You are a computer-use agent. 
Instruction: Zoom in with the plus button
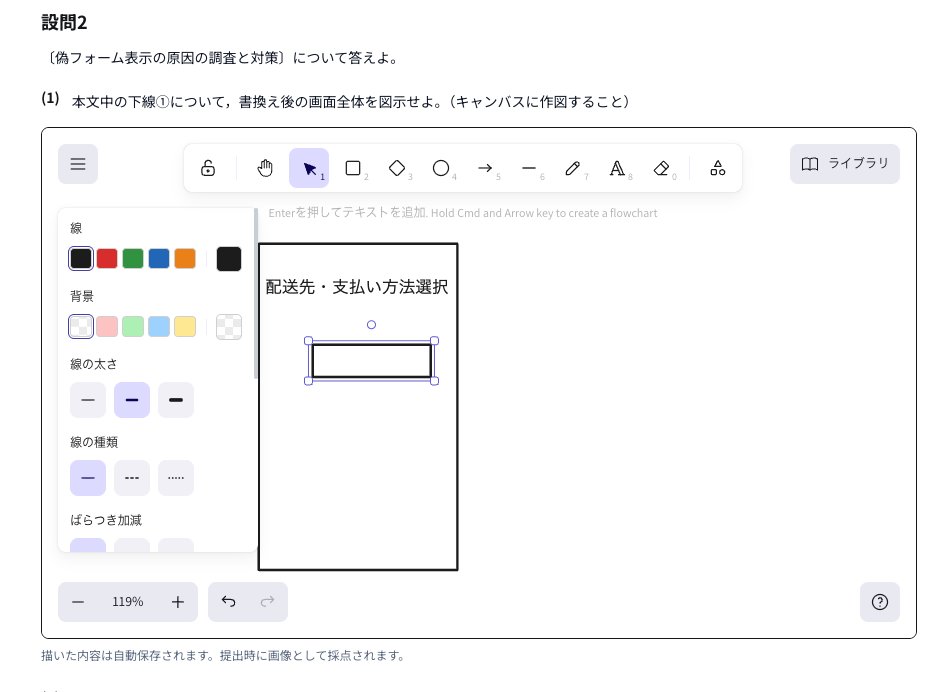tap(177, 602)
